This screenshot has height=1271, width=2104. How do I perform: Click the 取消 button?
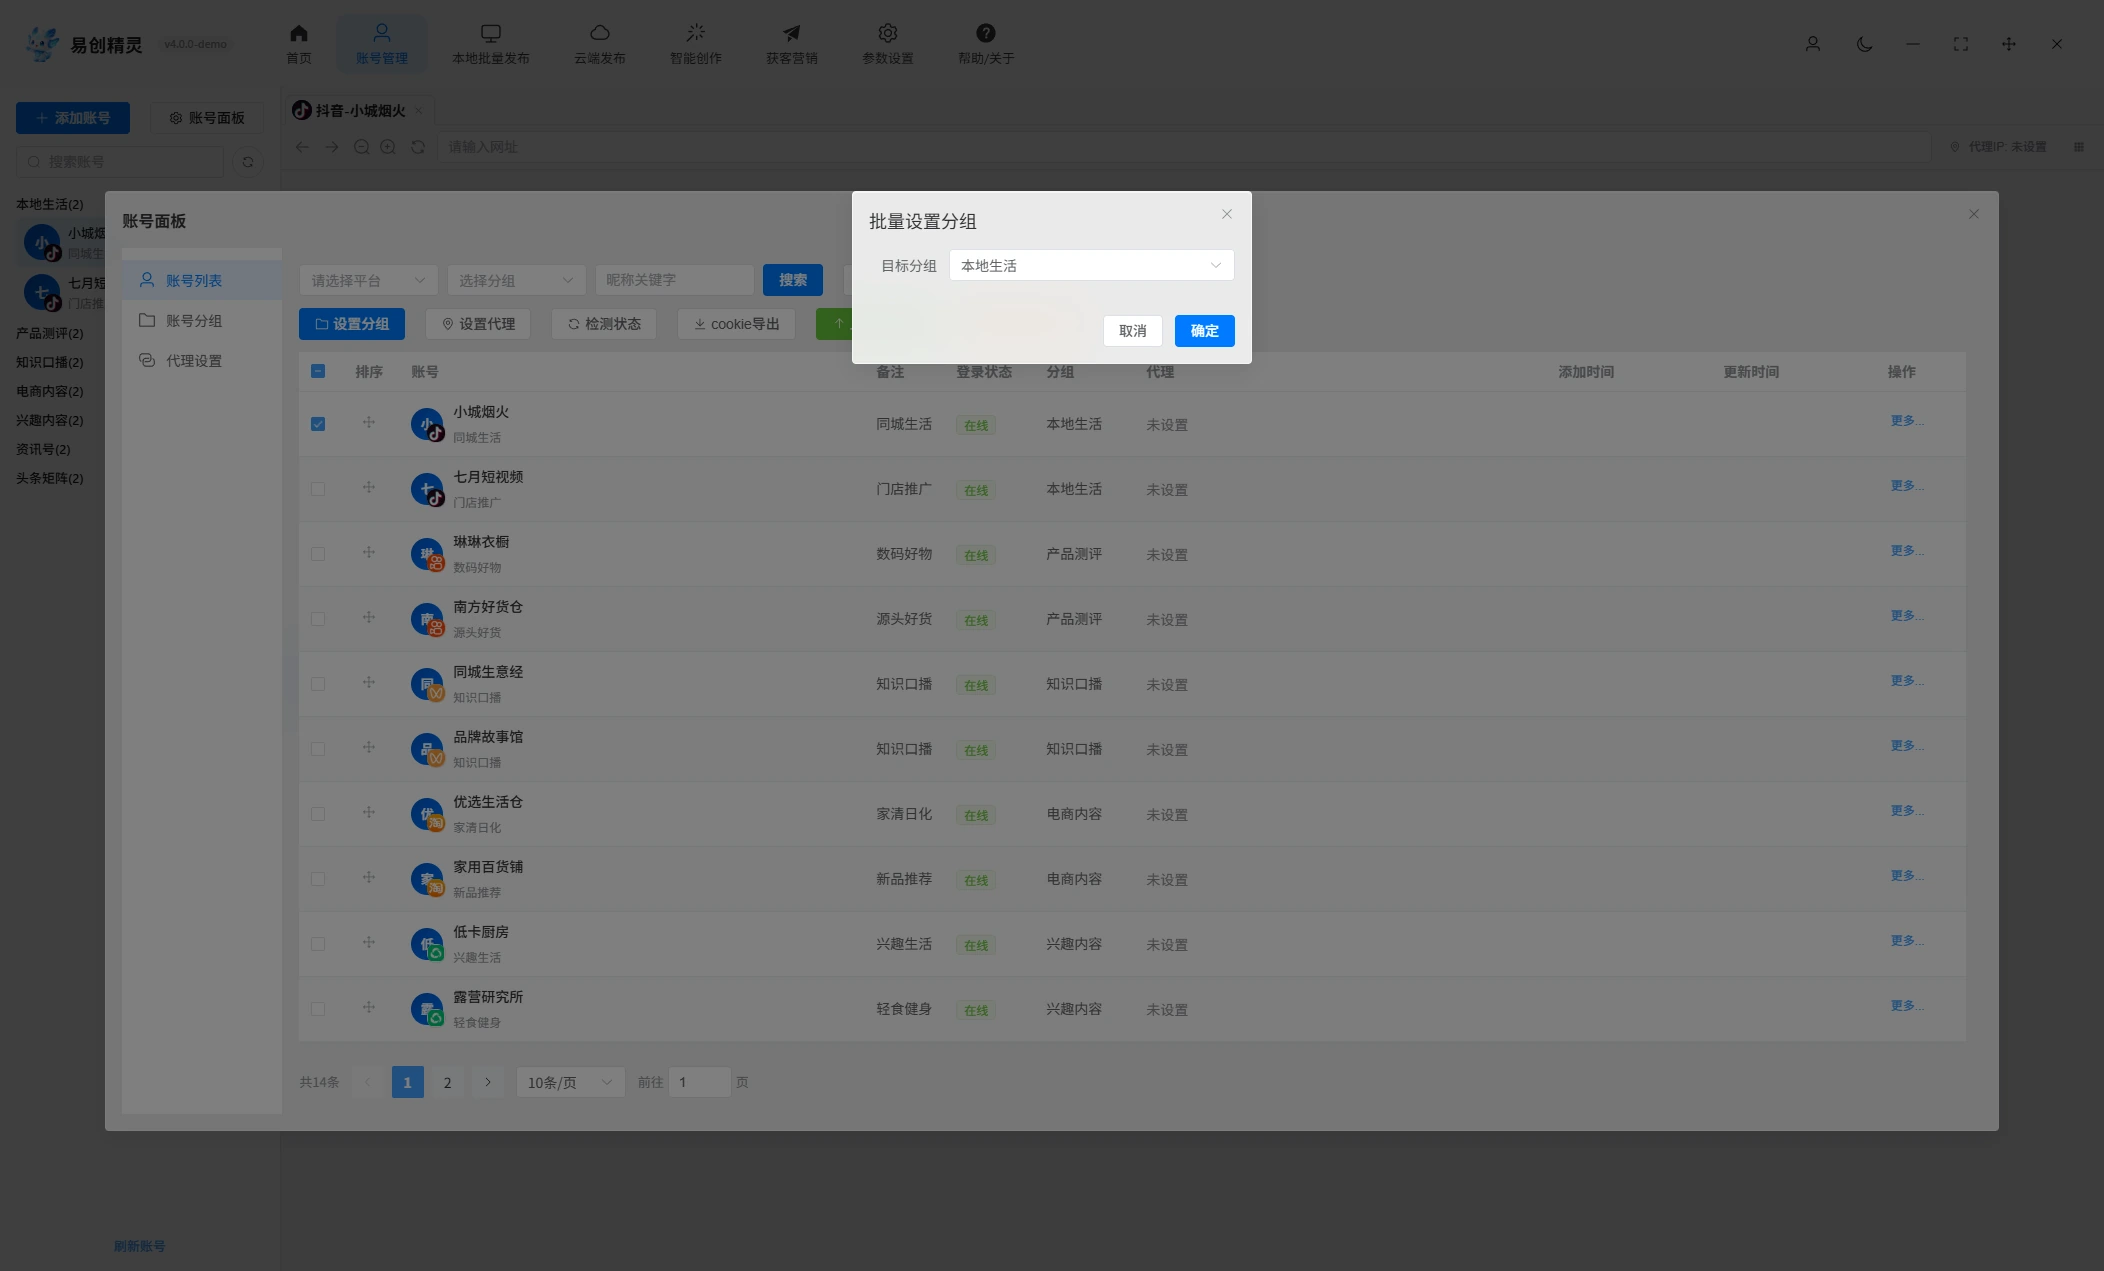1132,331
